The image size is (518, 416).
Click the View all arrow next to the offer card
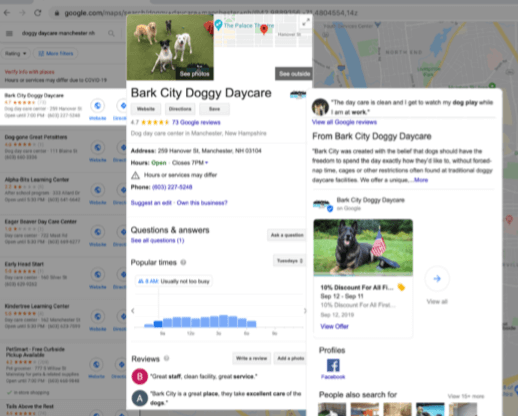click(x=437, y=279)
